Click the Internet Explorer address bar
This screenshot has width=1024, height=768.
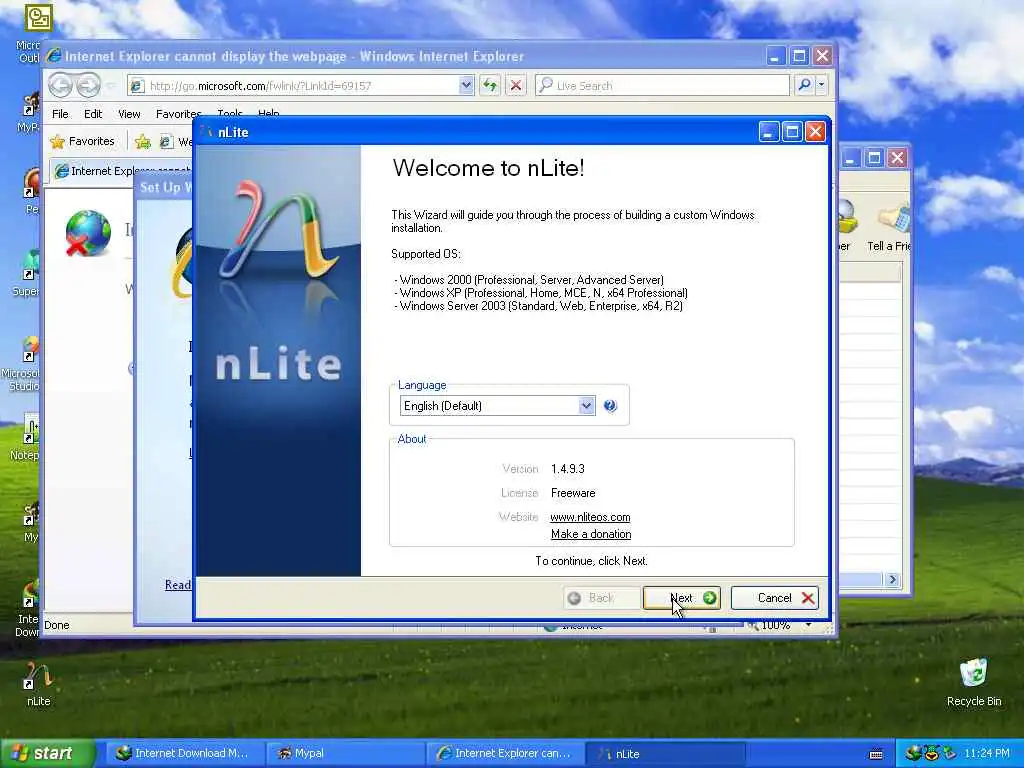pos(294,86)
